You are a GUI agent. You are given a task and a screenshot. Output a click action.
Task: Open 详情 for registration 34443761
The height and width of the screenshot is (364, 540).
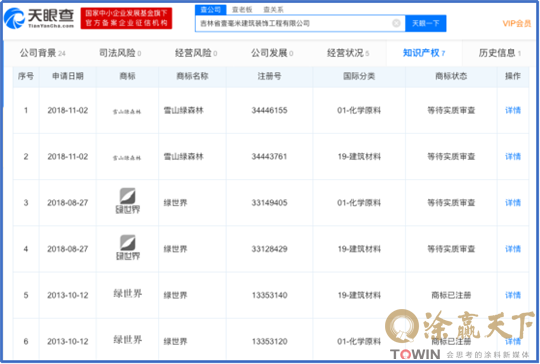(x=513, y=157)
